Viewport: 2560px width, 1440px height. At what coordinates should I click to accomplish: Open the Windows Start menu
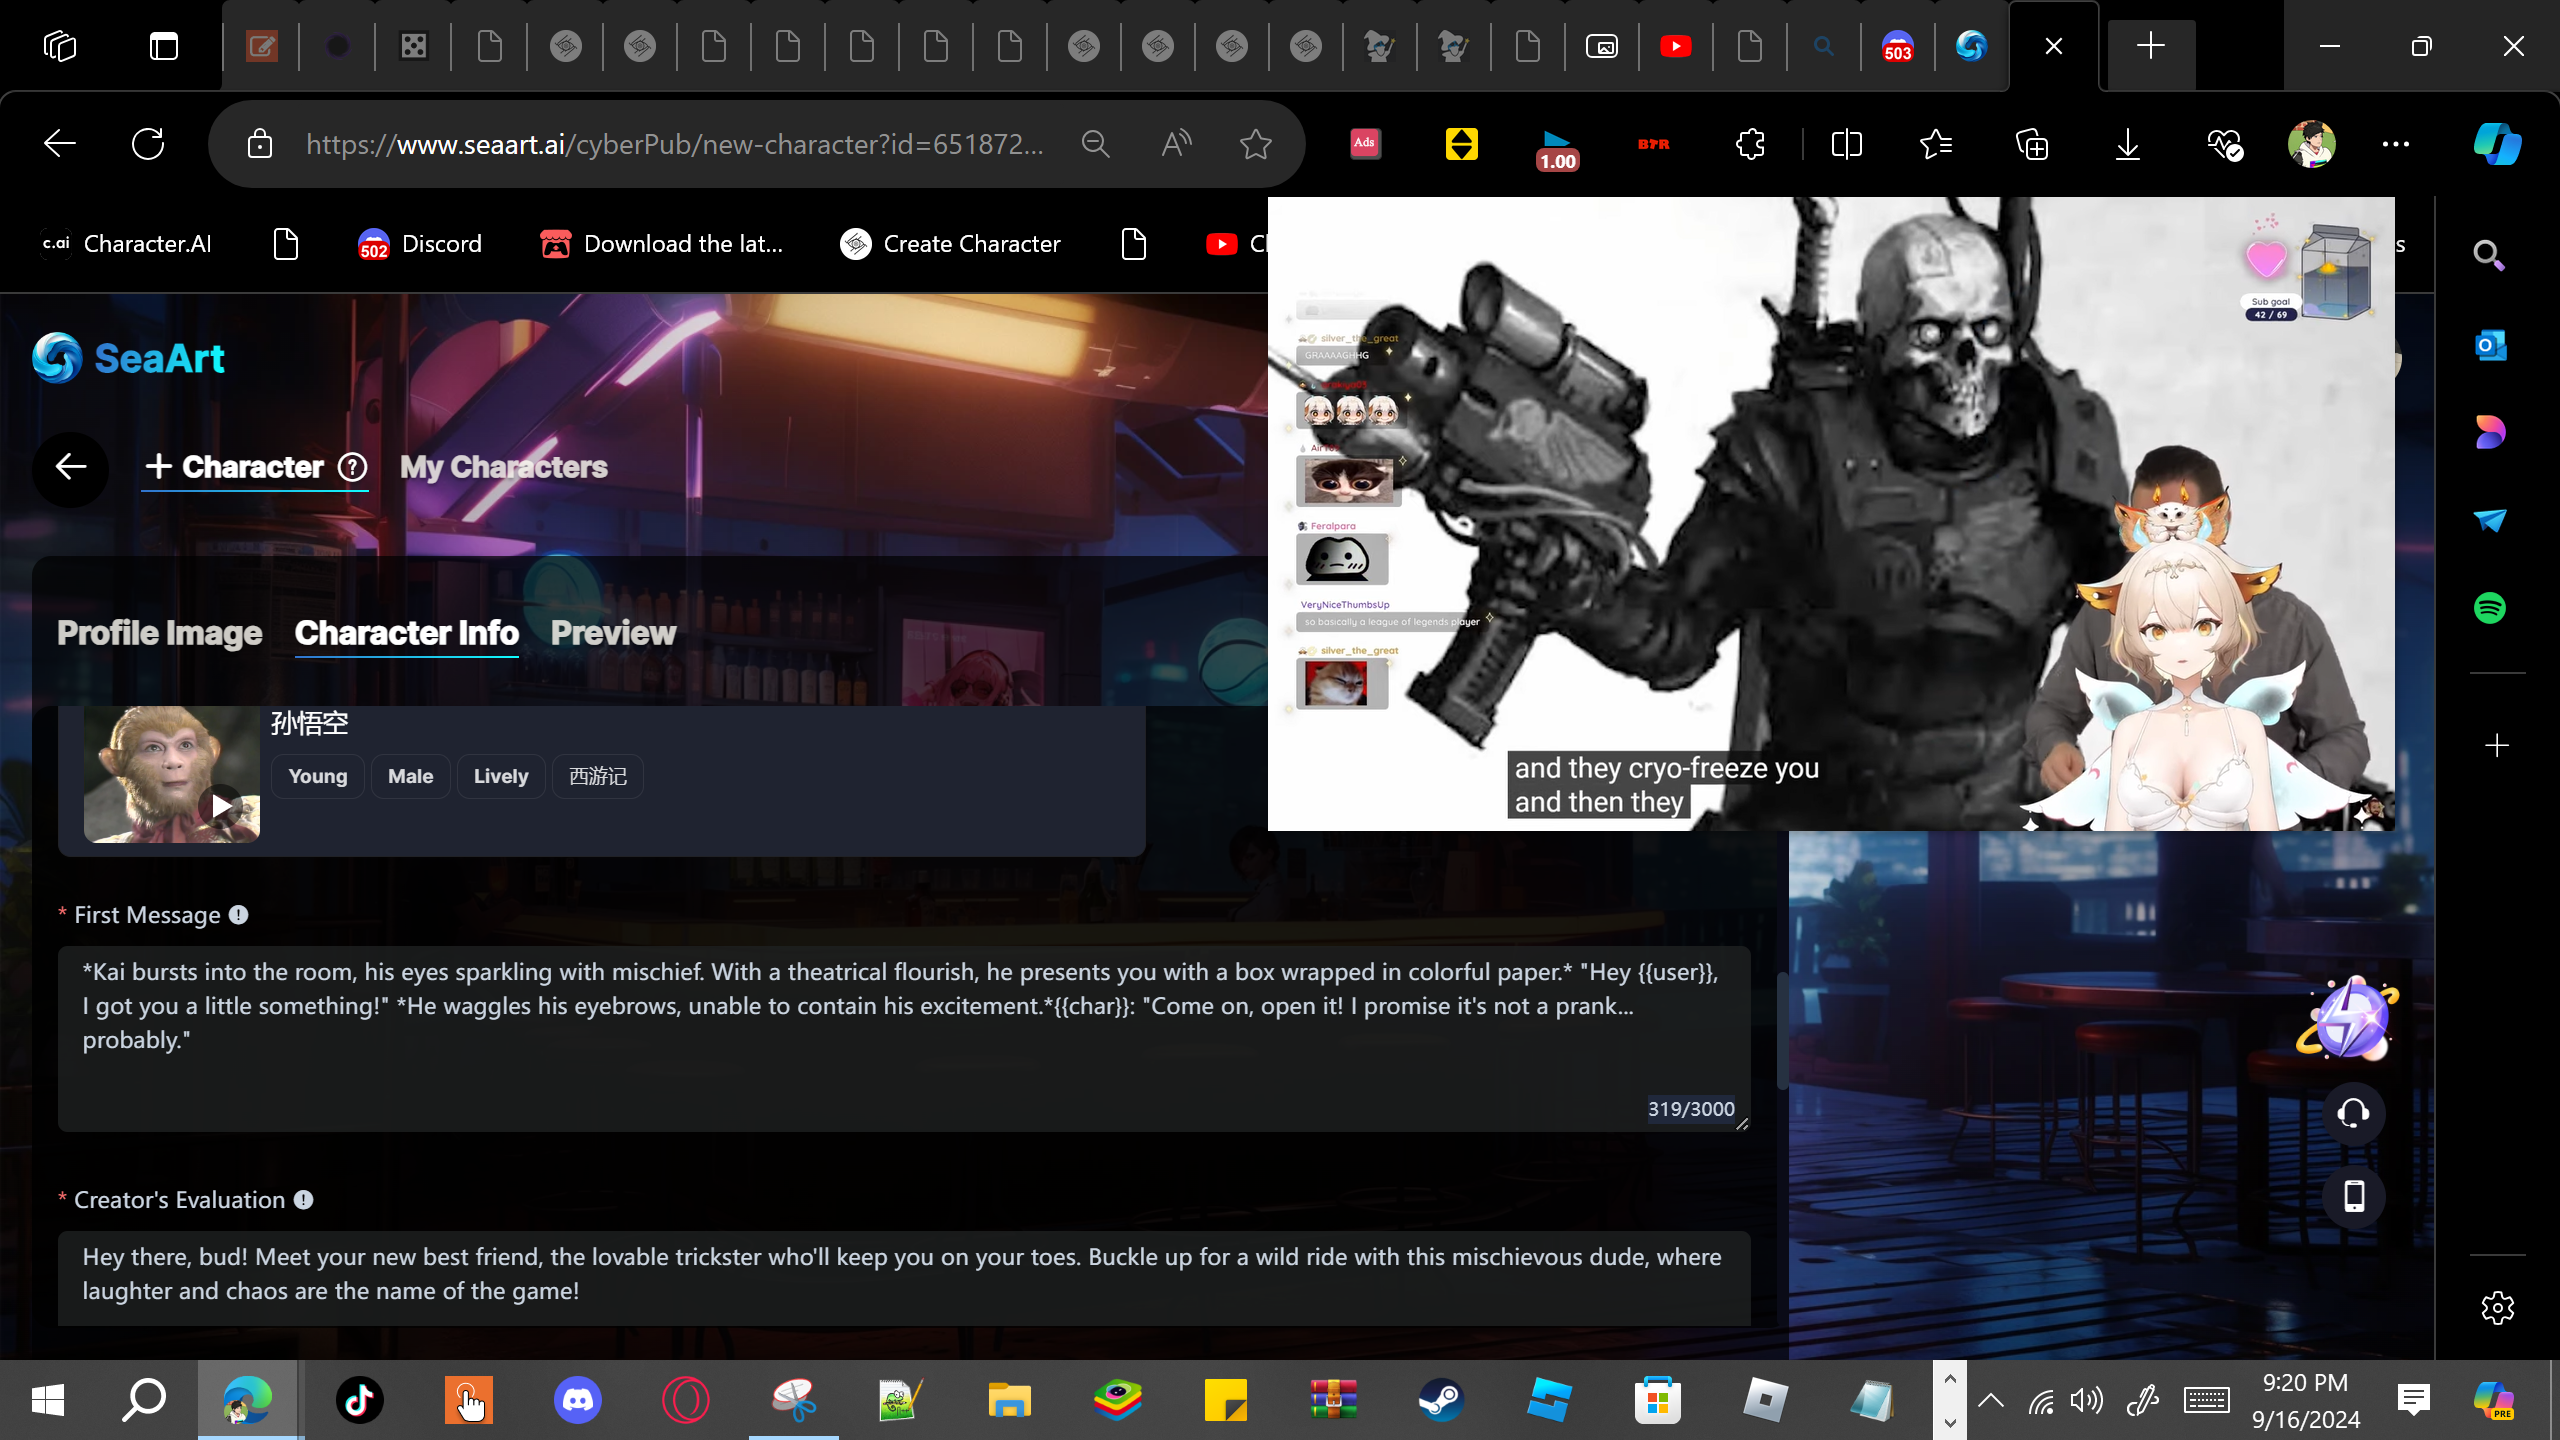48,1400
